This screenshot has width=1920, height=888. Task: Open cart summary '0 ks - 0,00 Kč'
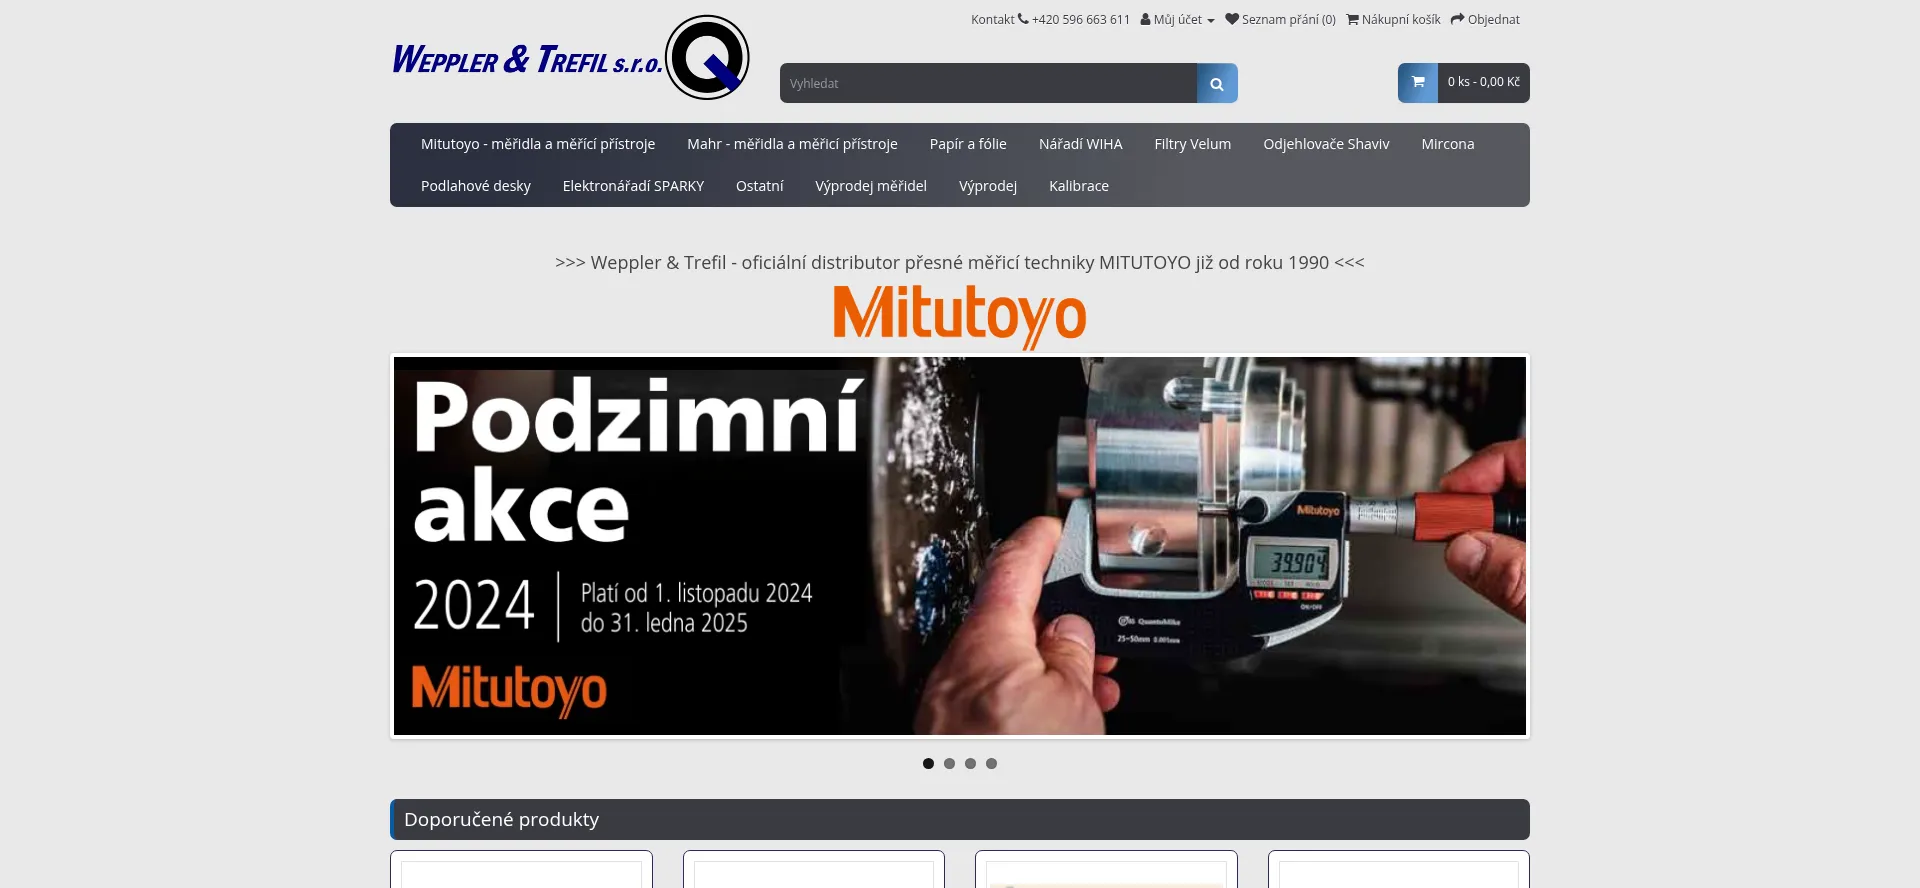(x=1484, y=82)
